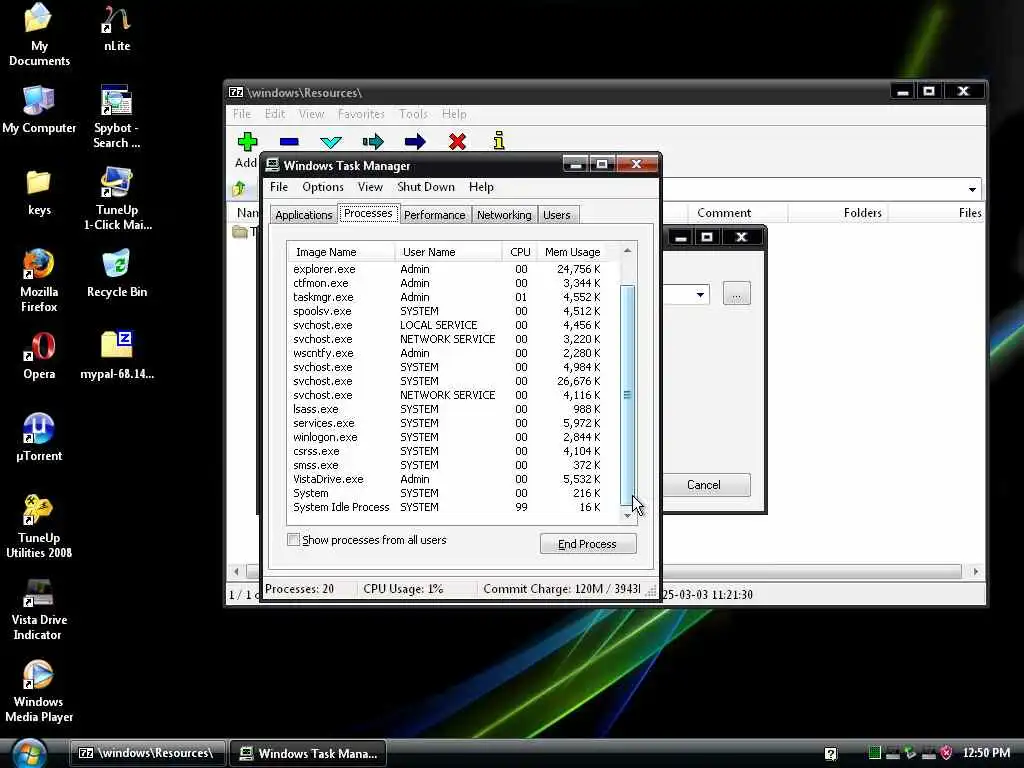Select winlogon.exe process row

pos(446,438)
